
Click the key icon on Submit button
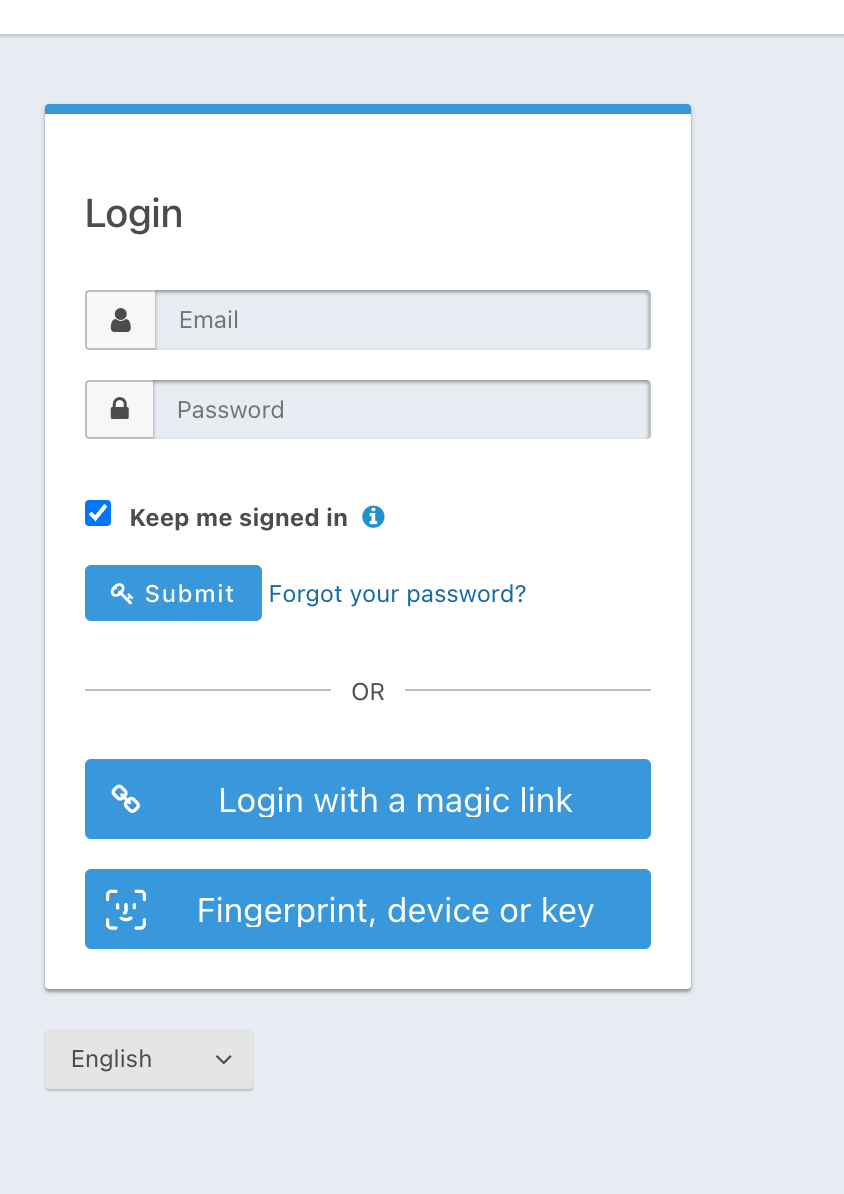[122, 593]
